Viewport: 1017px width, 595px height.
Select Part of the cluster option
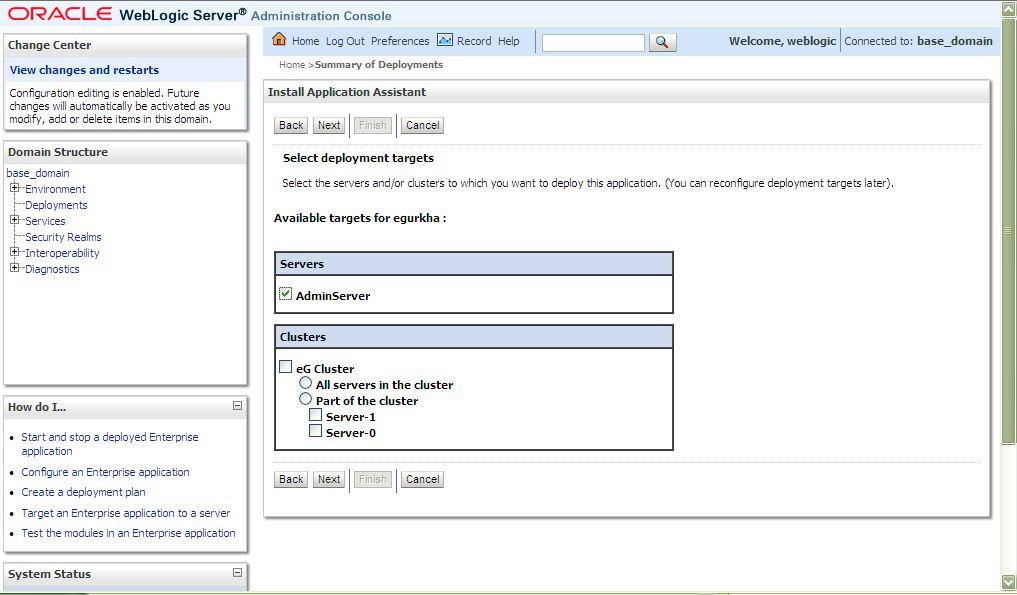(305, 398)
